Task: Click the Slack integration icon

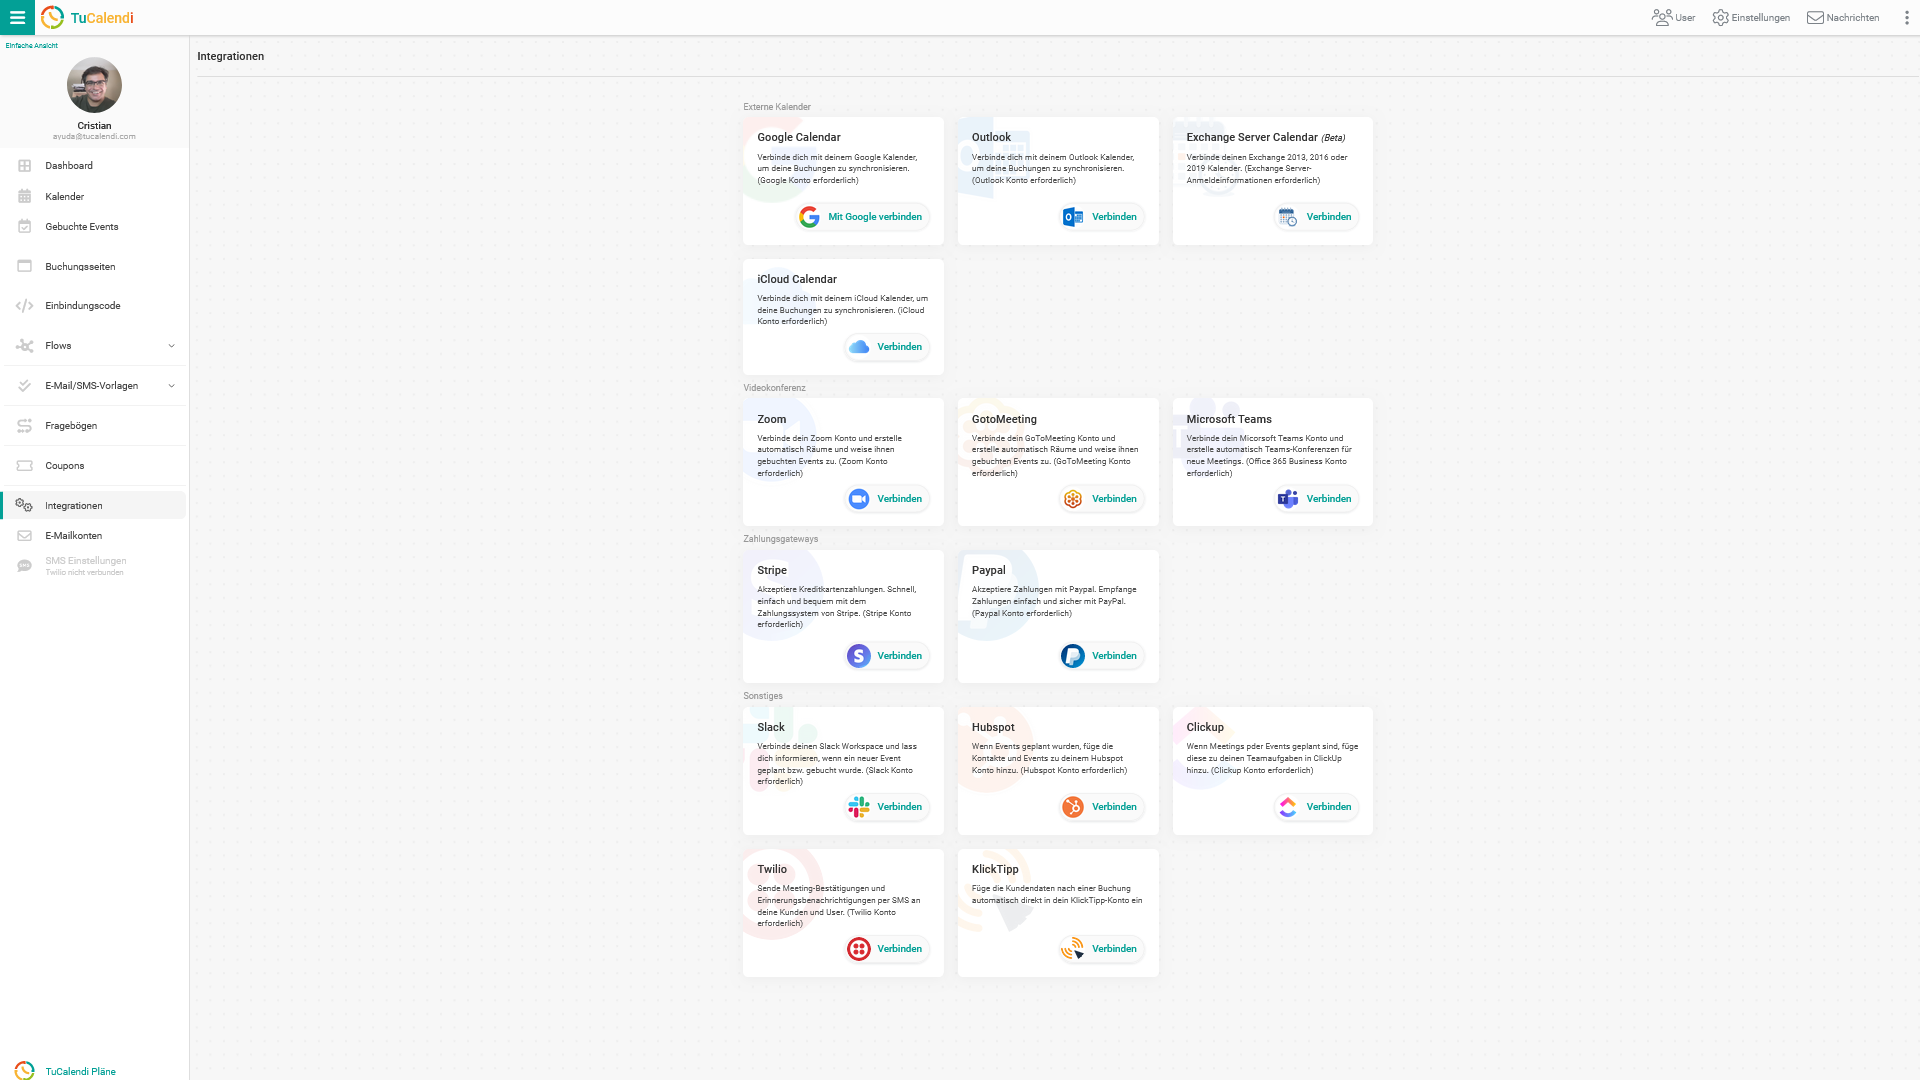Action: coord(858,807)
